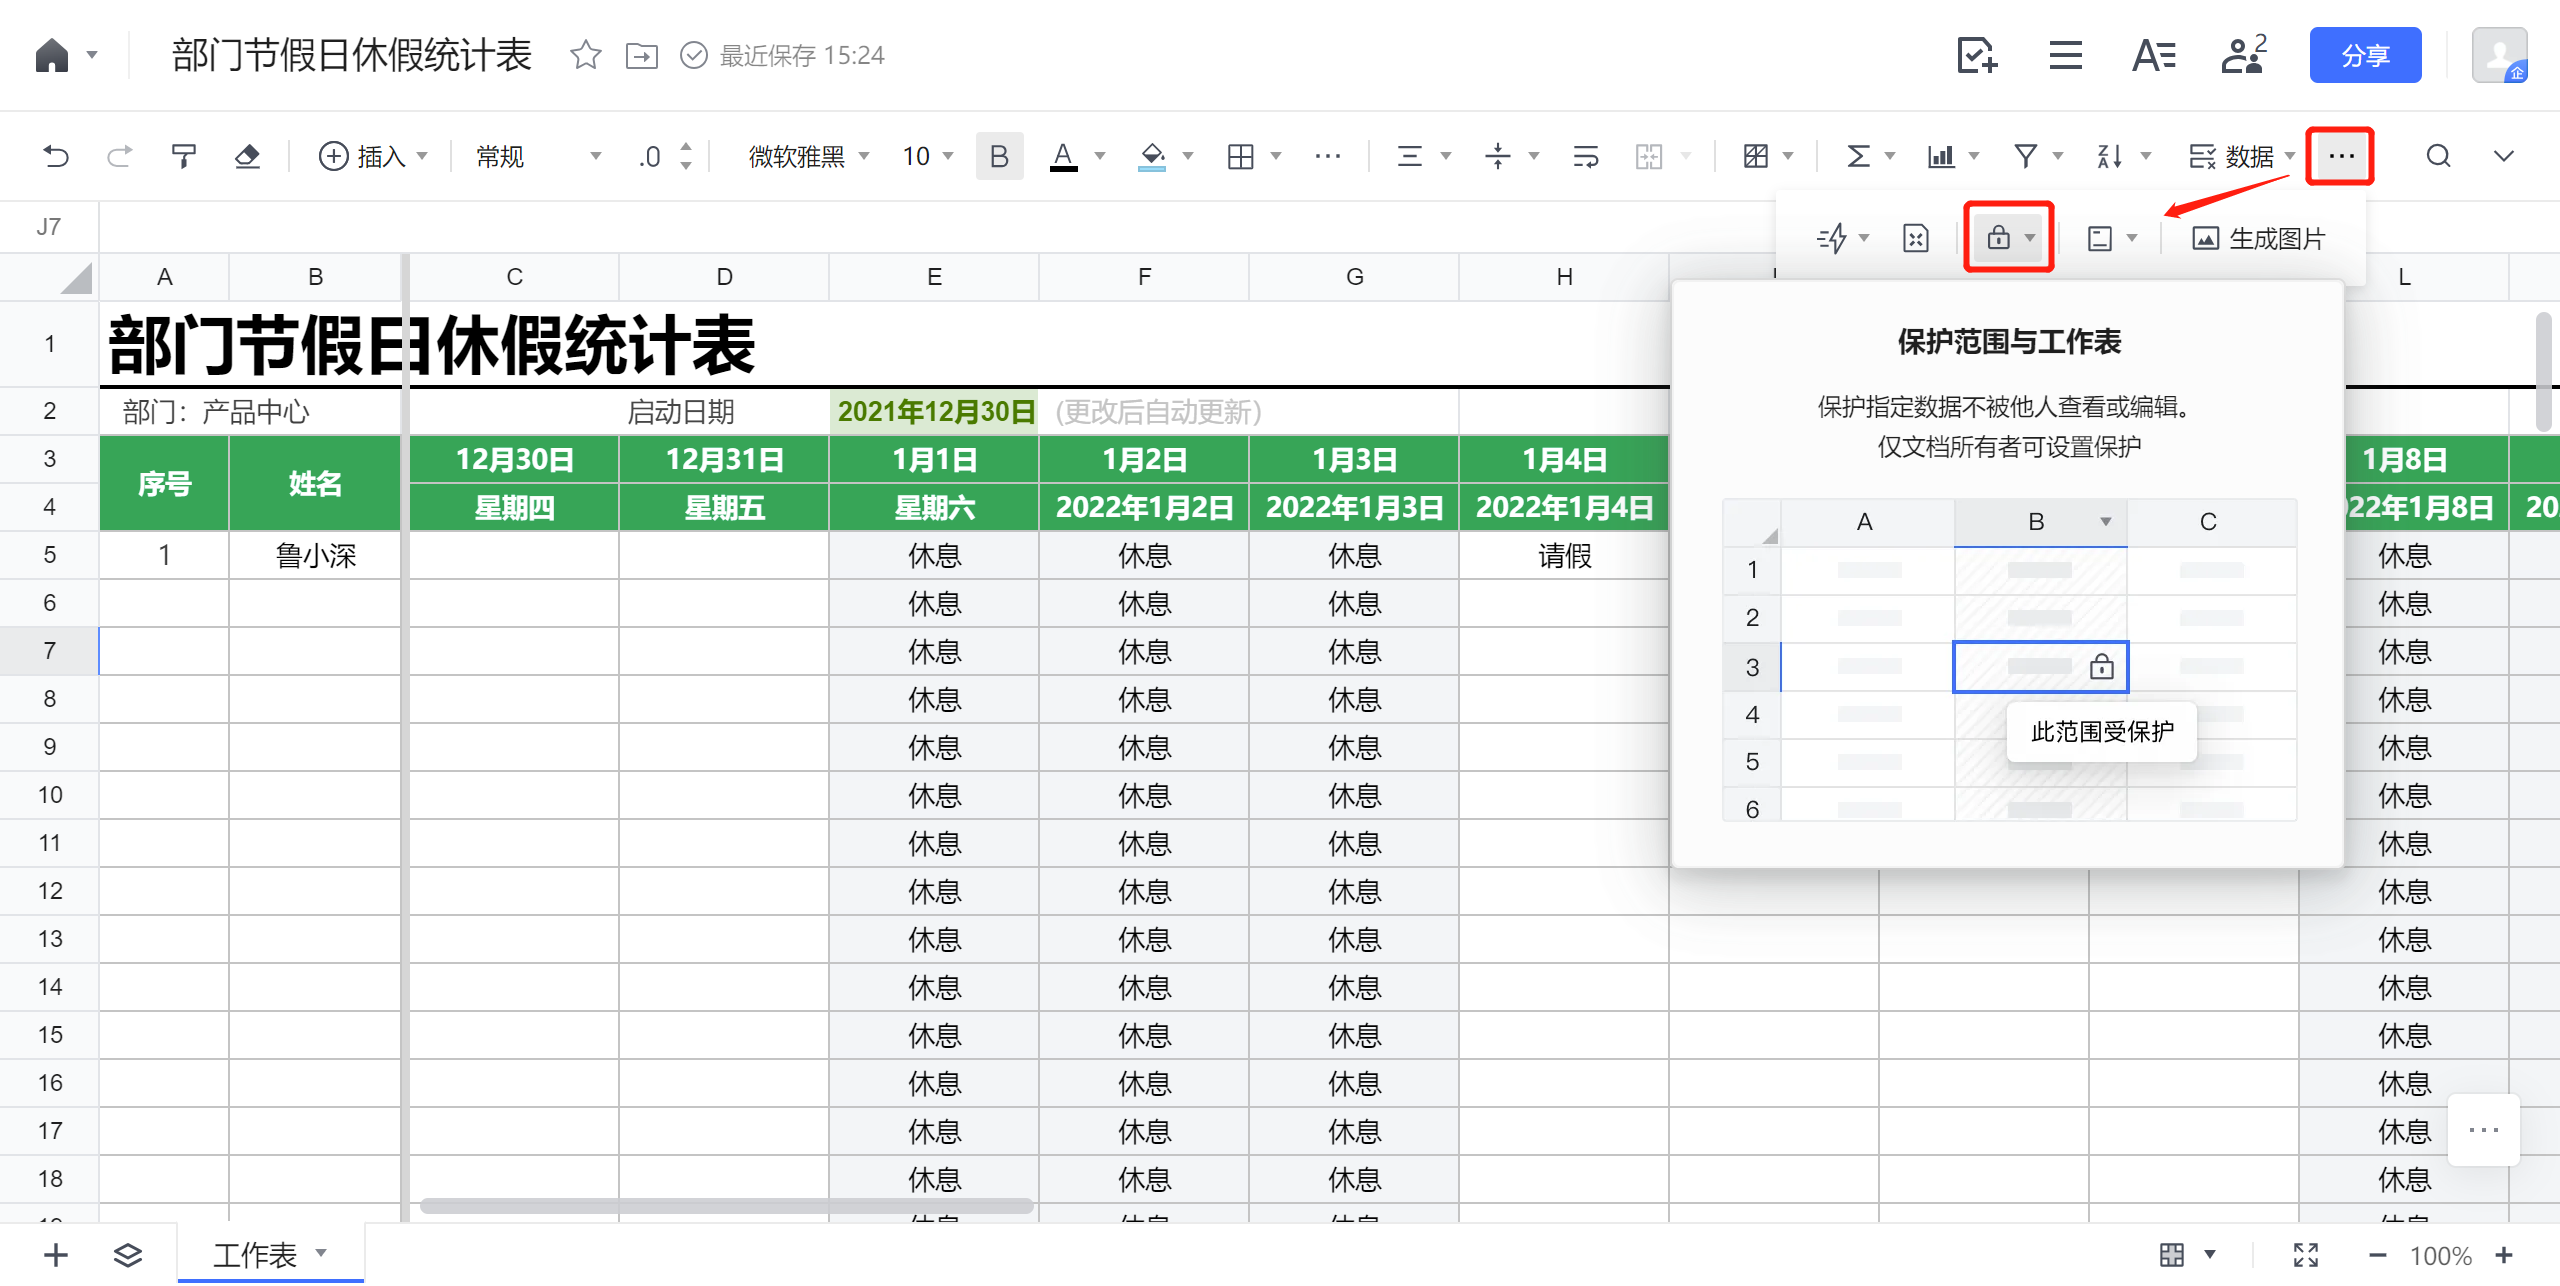Click 生成图片 generate image button

click(x=2260, y=238)
